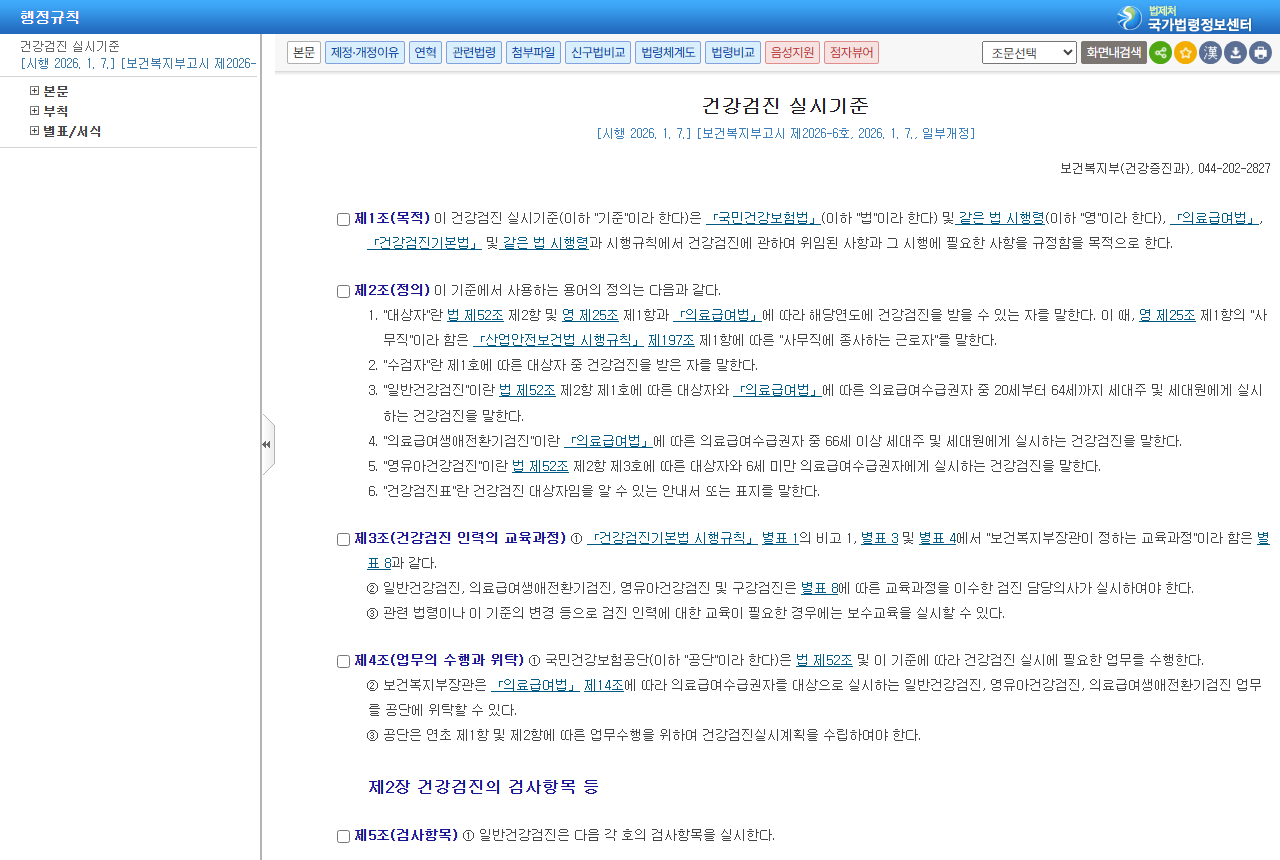The image size is (1280, 860).
Task: Open the 국가법령정보센터 logo home
Action: coord(1184,18)
